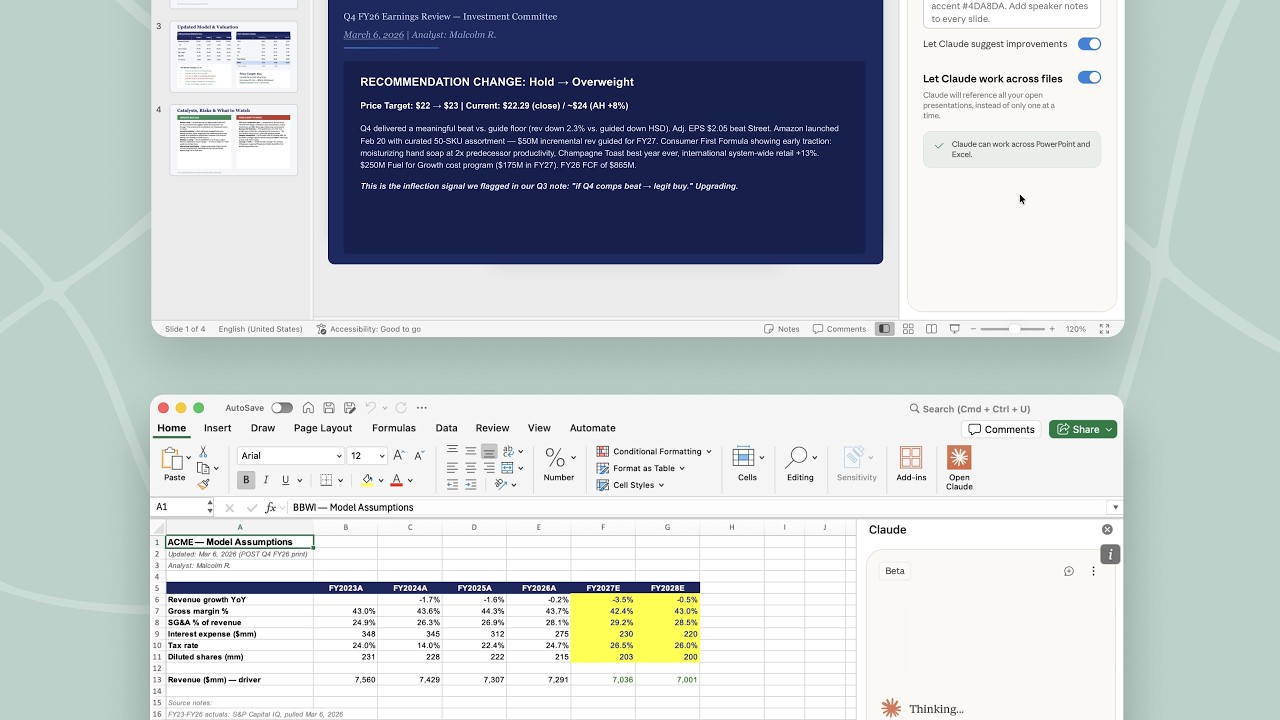Start PowerPoint slide show from status bar
This screenshot has height=720, width=1280.
[954, 329]
